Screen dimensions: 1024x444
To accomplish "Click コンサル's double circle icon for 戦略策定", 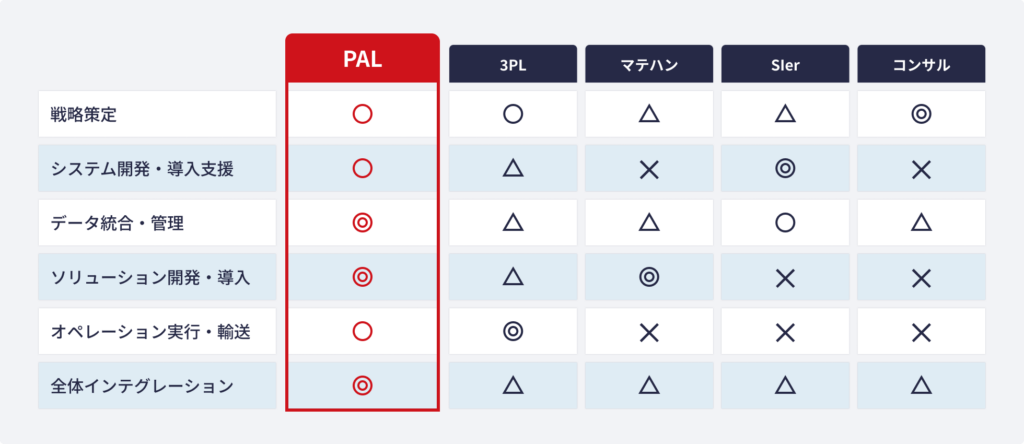I will (x=921, y=114).
